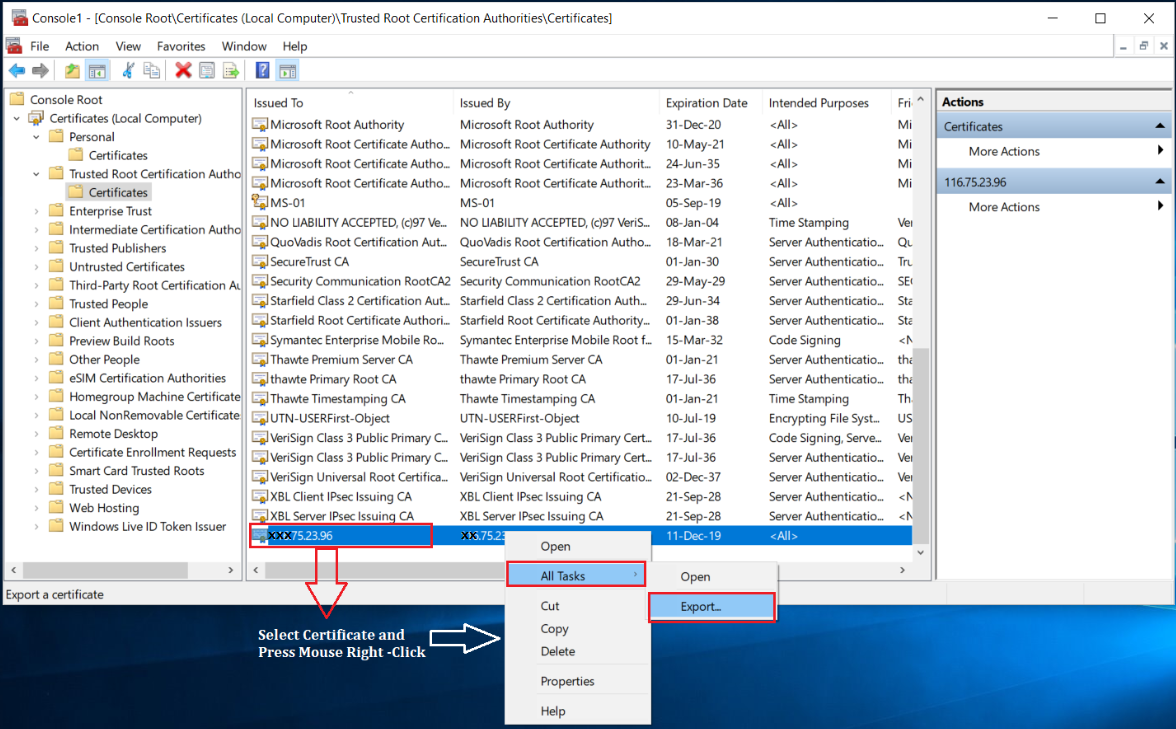
Task: Collapse the Certificates section in Actions pane
Action: point(1160,126)
